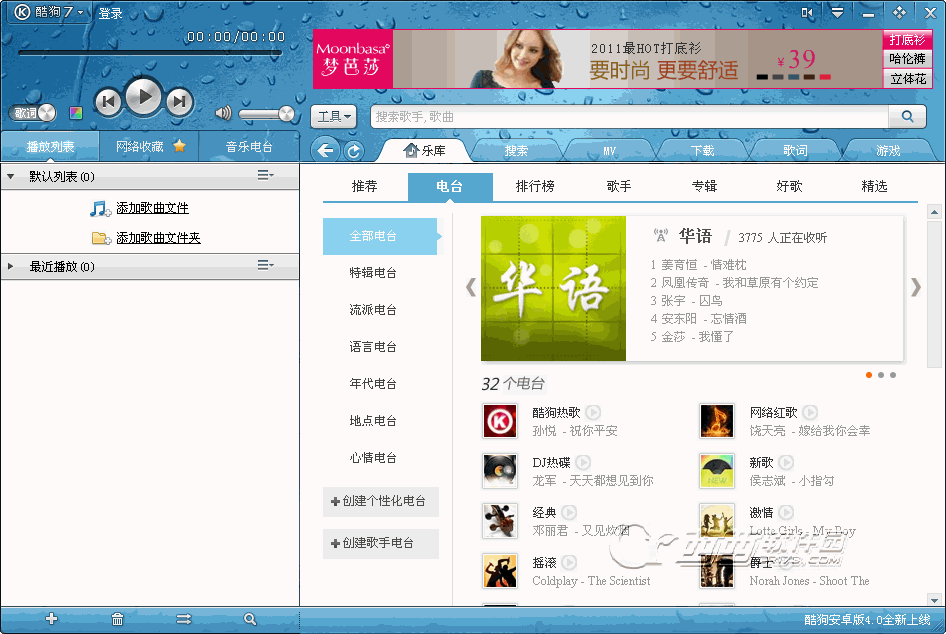
Task: Adjust the volume slider knob
Action: 287,113
